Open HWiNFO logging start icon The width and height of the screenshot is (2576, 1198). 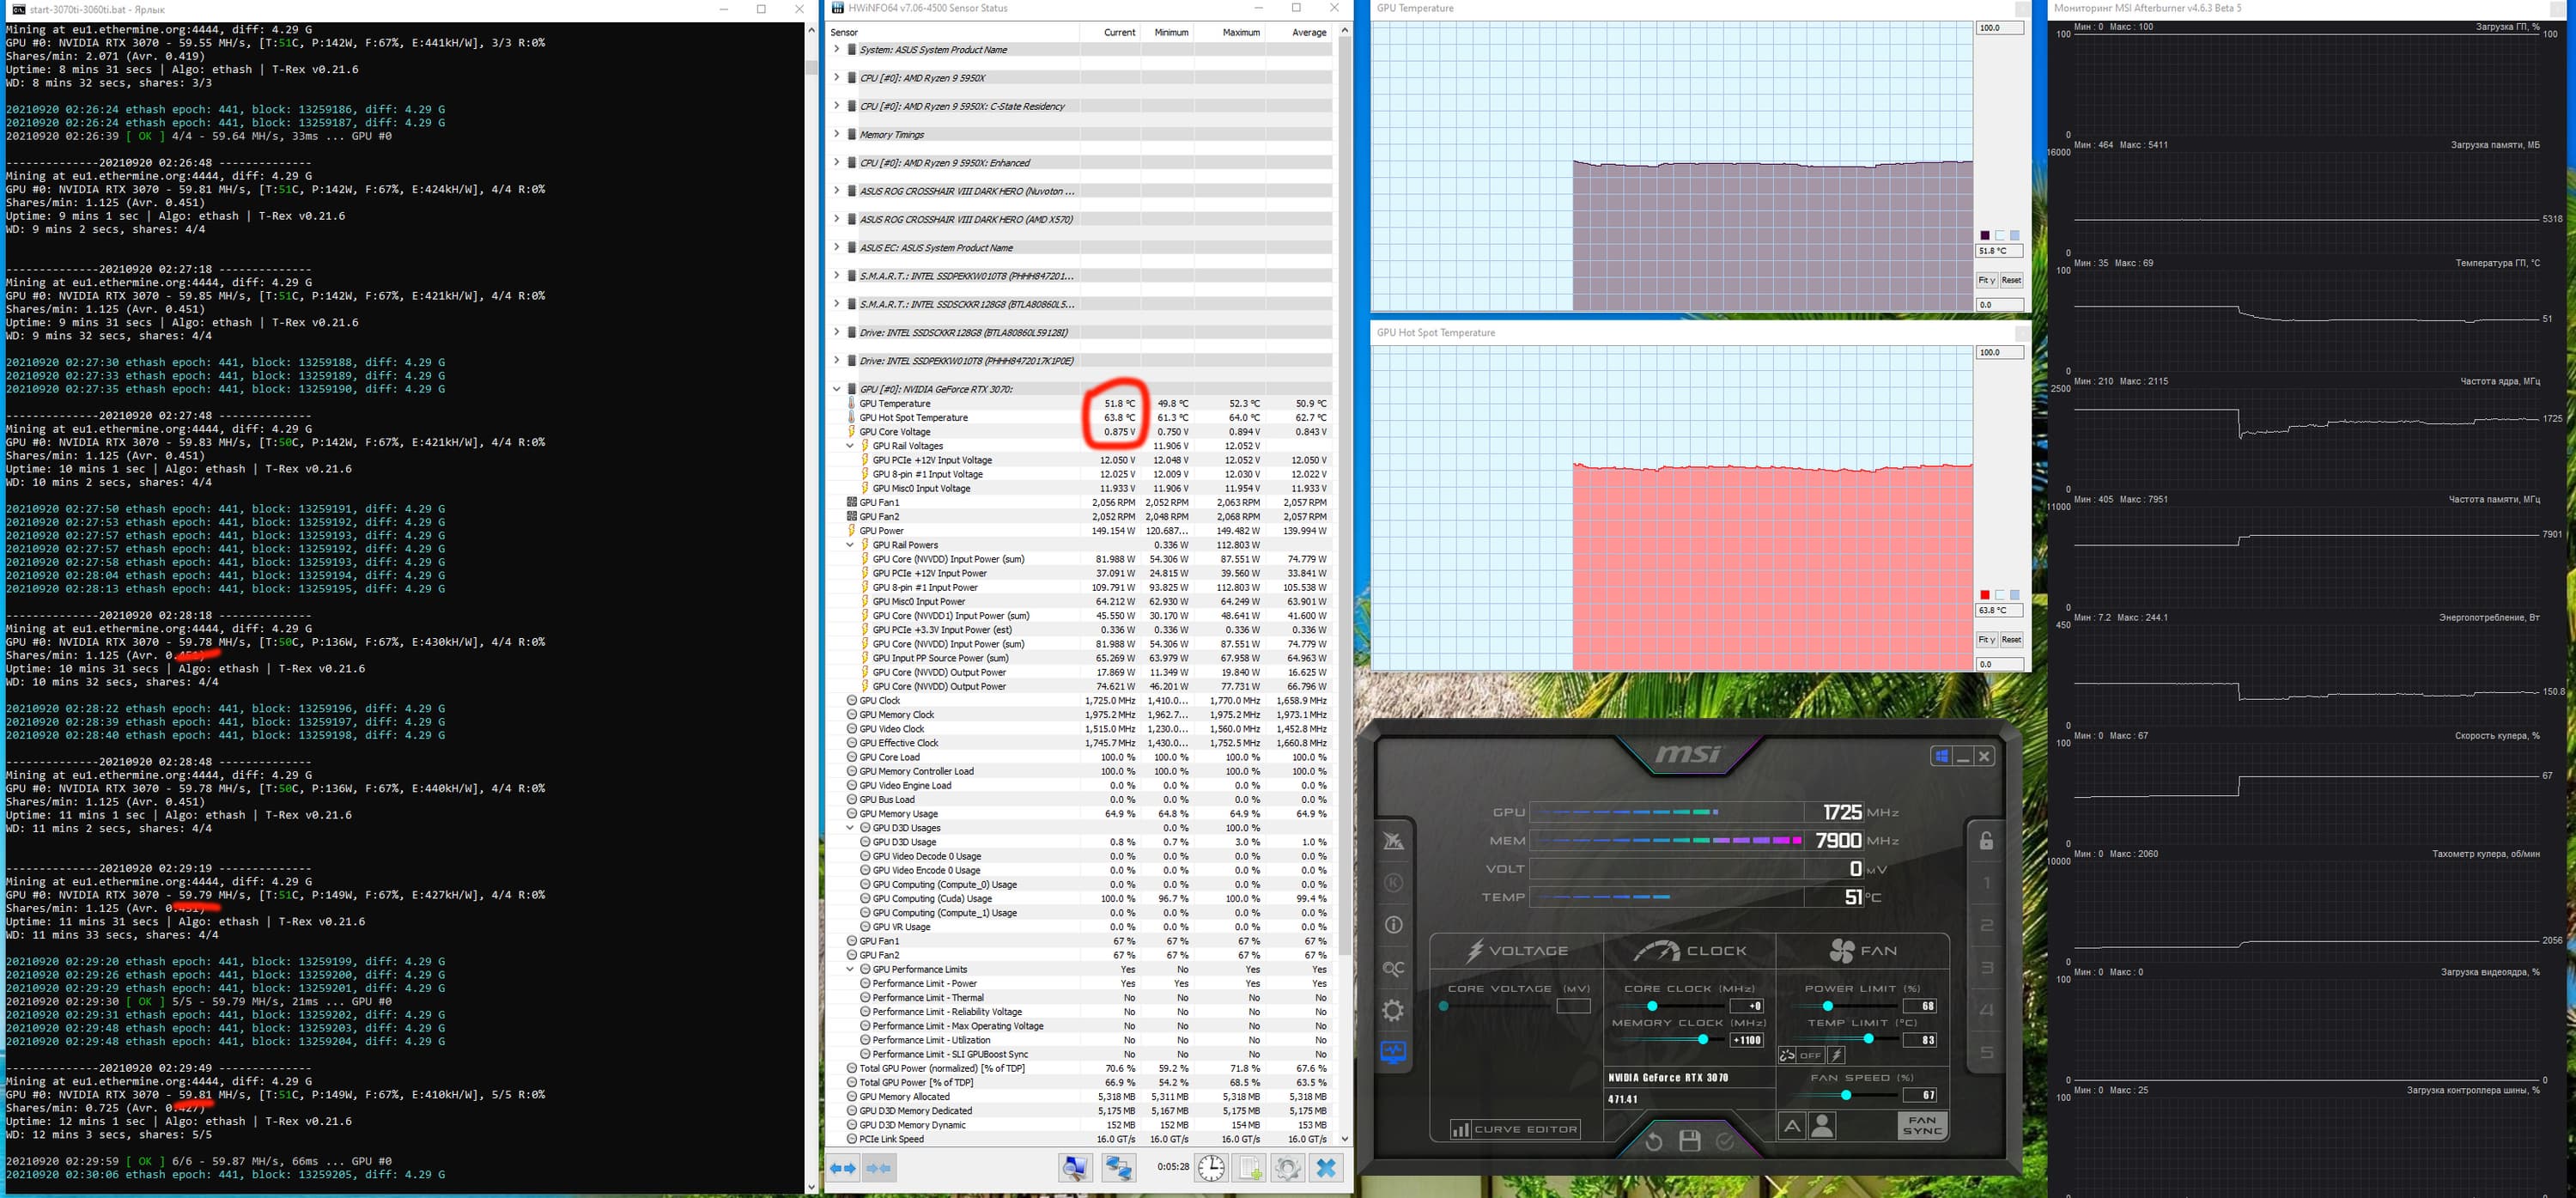pos(1250,1167)
